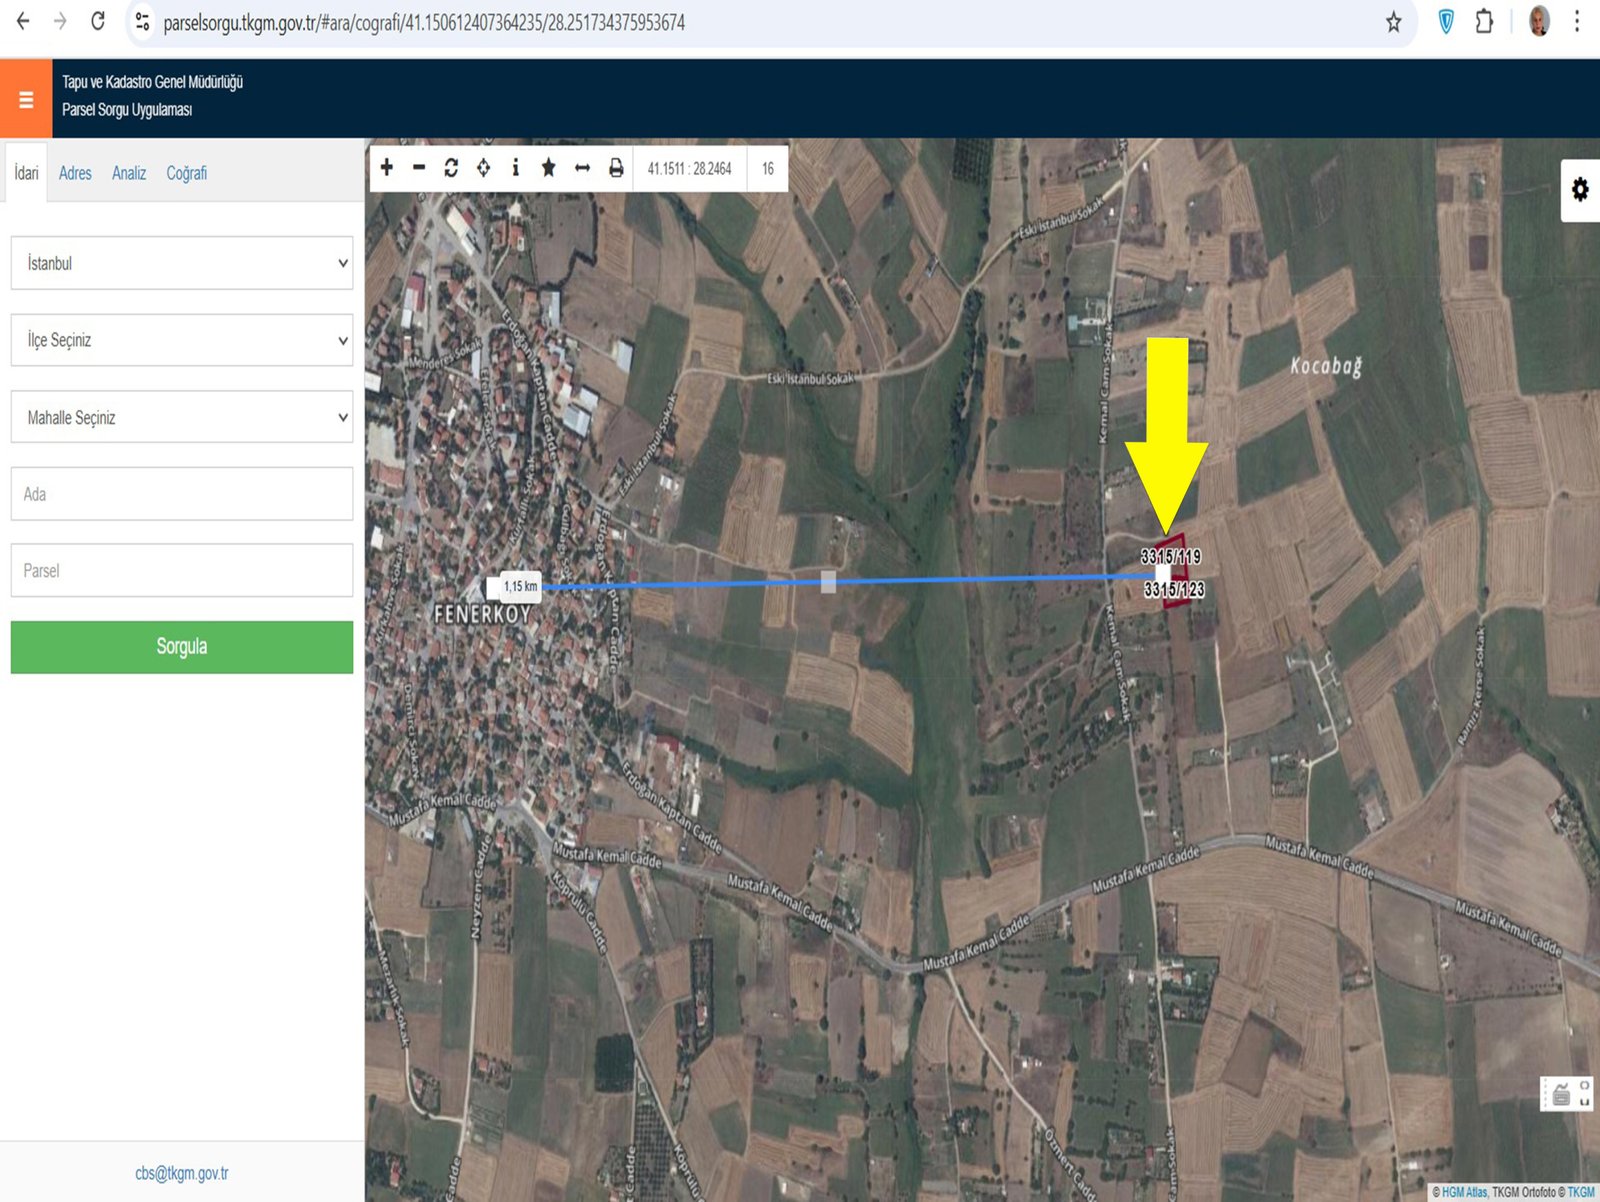The height and width of the screenshot is (1202, 1600).
Task: Open the browser profile avatar
Action: pyautogui.click(x=1539, y=21)
